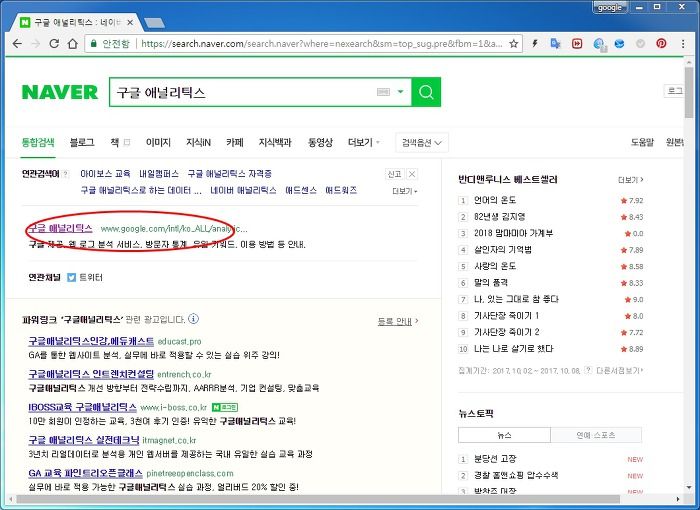Open GA 교육 파인트리오픈클래스 link
Viewport: 700px width, 510px height.
pos(85,473)
